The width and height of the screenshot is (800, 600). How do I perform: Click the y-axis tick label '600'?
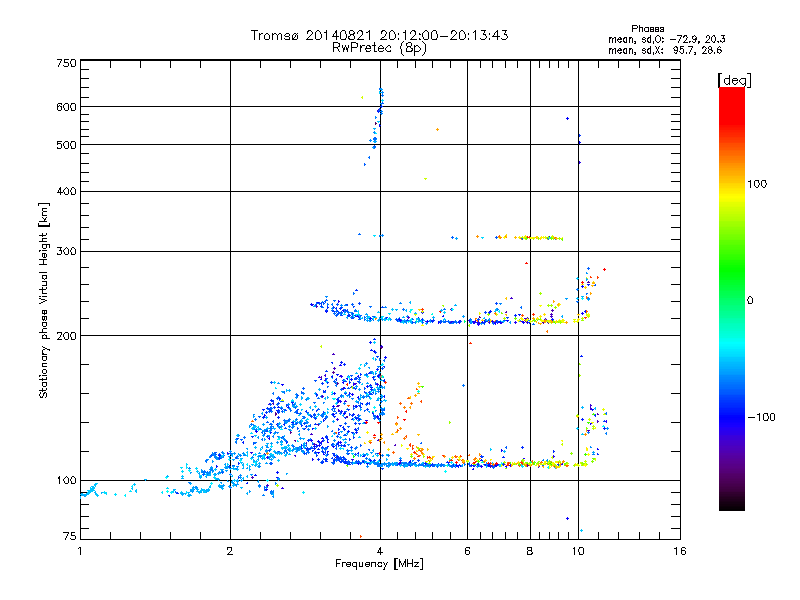[x=66, y=107]
